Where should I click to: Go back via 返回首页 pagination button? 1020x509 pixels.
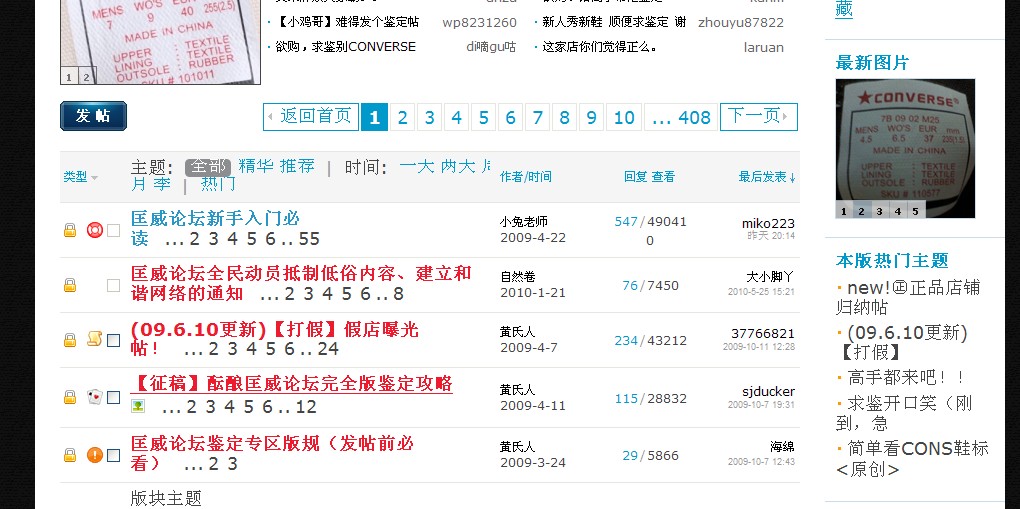[311, 117]
